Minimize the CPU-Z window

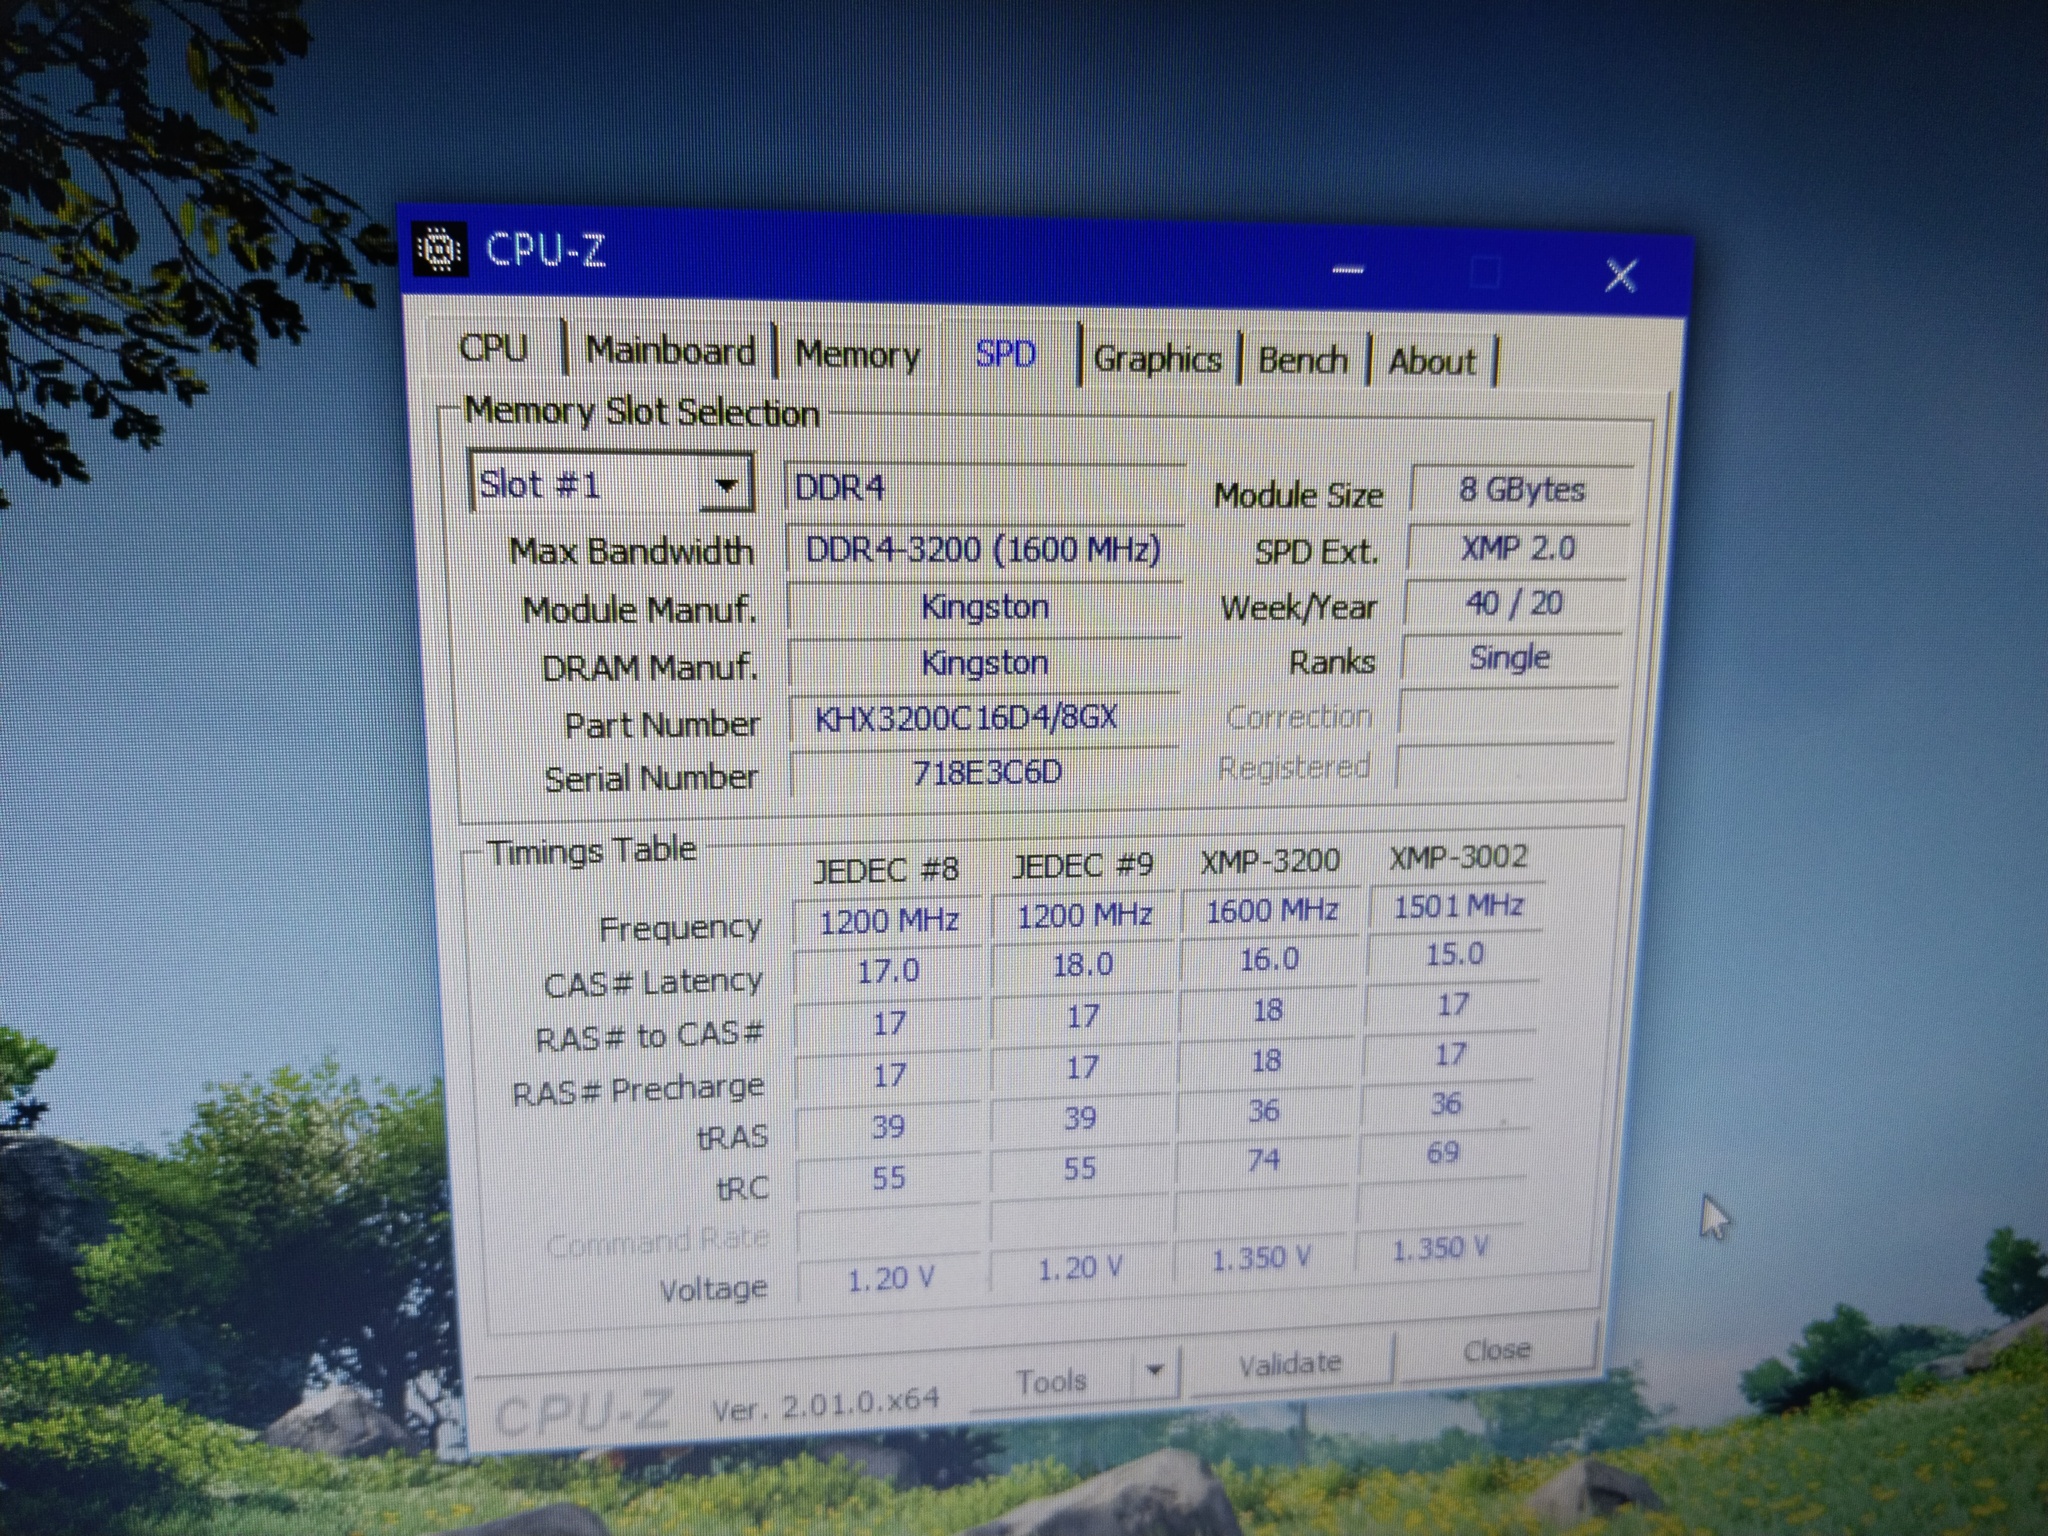click(1348, 270)
